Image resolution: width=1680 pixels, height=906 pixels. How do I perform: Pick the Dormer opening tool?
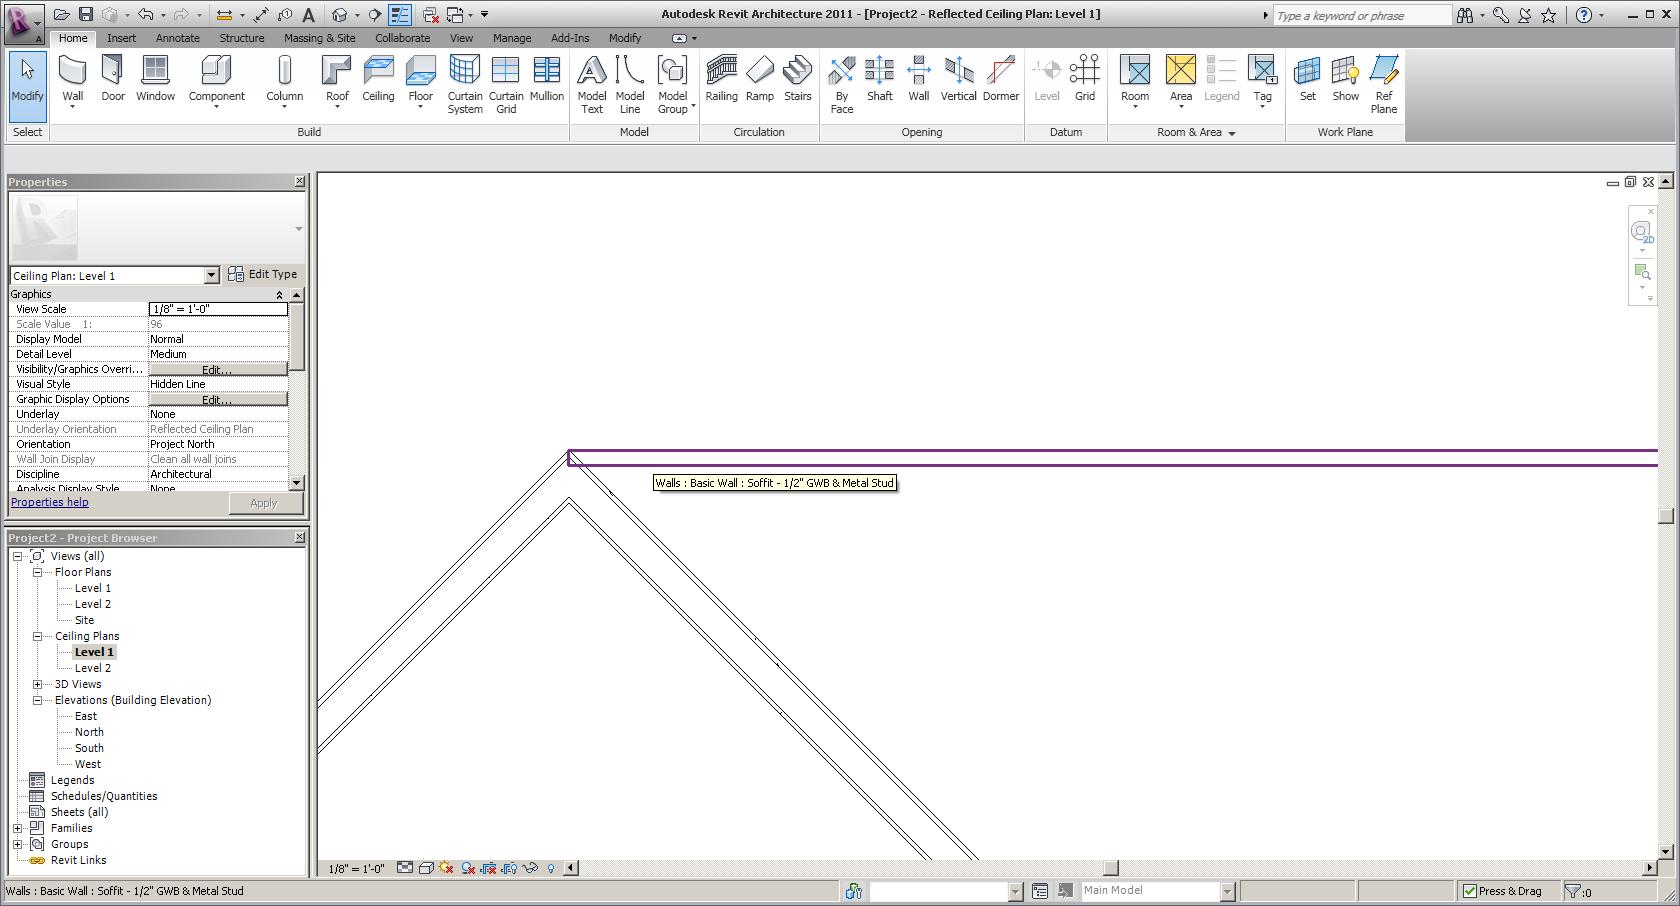click(x=1000, y=79)
